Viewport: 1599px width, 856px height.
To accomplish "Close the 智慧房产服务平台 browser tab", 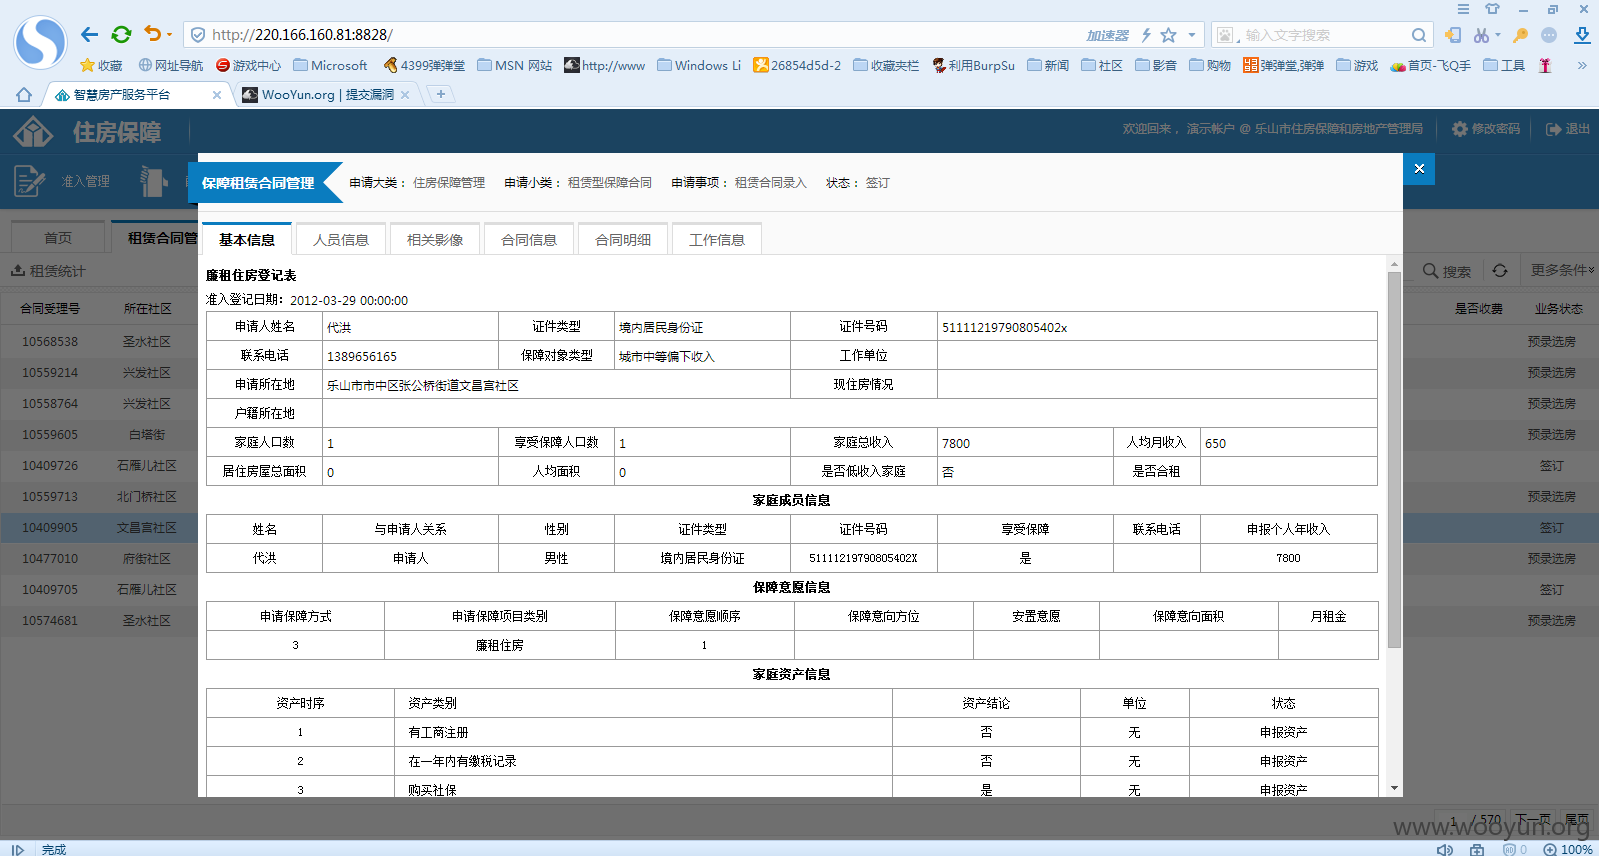I will [x=217, y=94].
